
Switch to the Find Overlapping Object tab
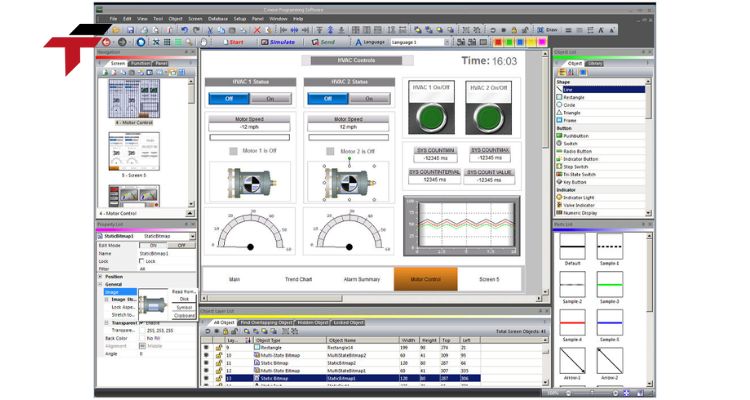point(266,323)
